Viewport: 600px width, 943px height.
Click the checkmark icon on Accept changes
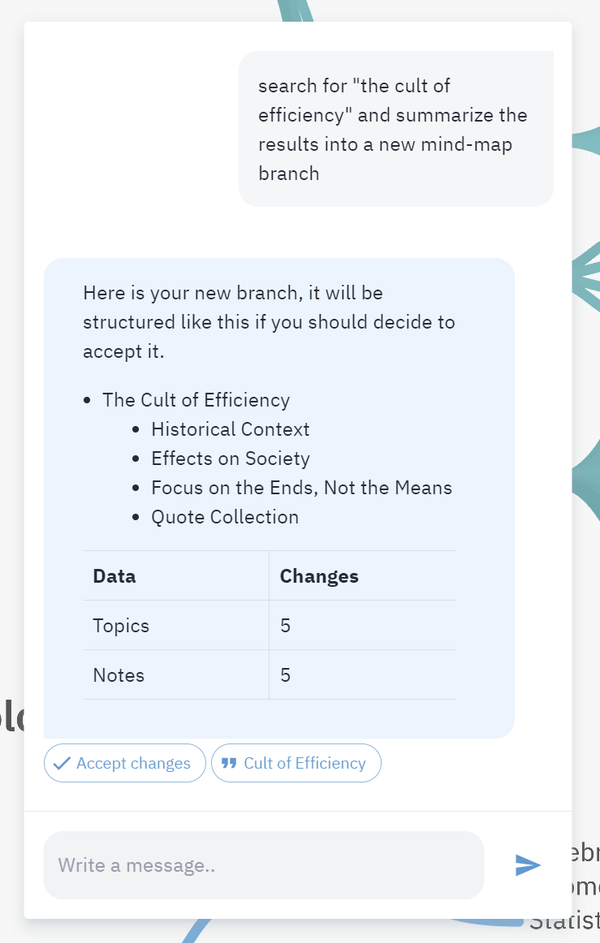click(62, 763)
